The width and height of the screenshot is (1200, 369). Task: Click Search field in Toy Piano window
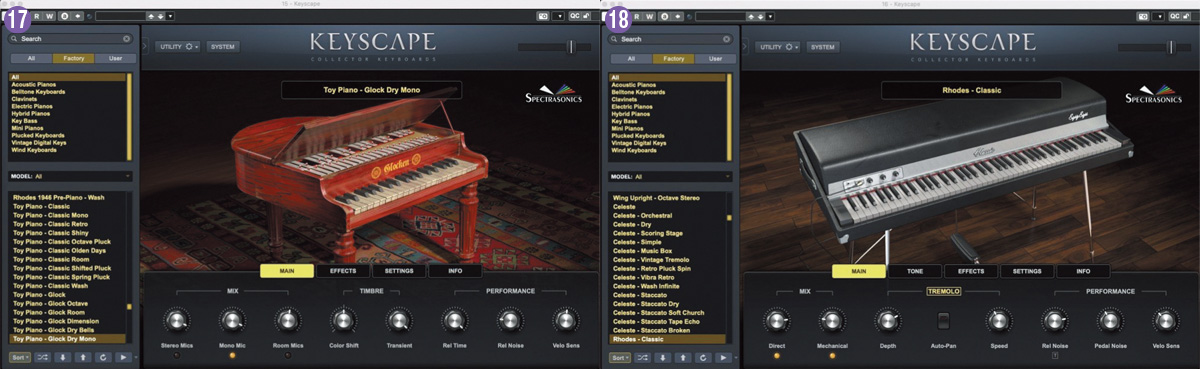70,39
